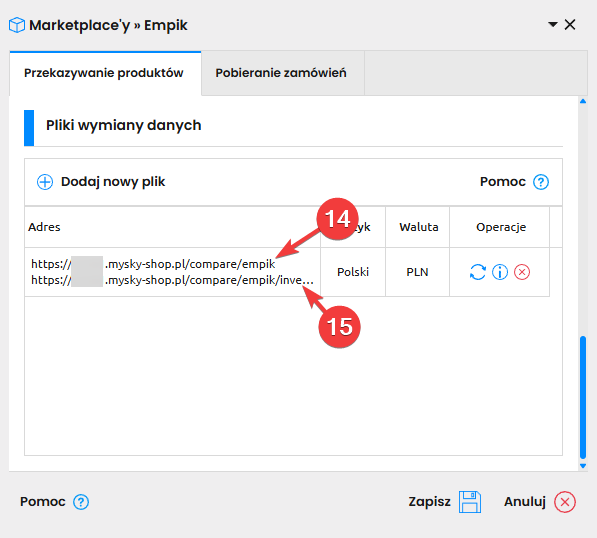Click the bottom-left Pomoc question mark icon

[x=81, y=502]
